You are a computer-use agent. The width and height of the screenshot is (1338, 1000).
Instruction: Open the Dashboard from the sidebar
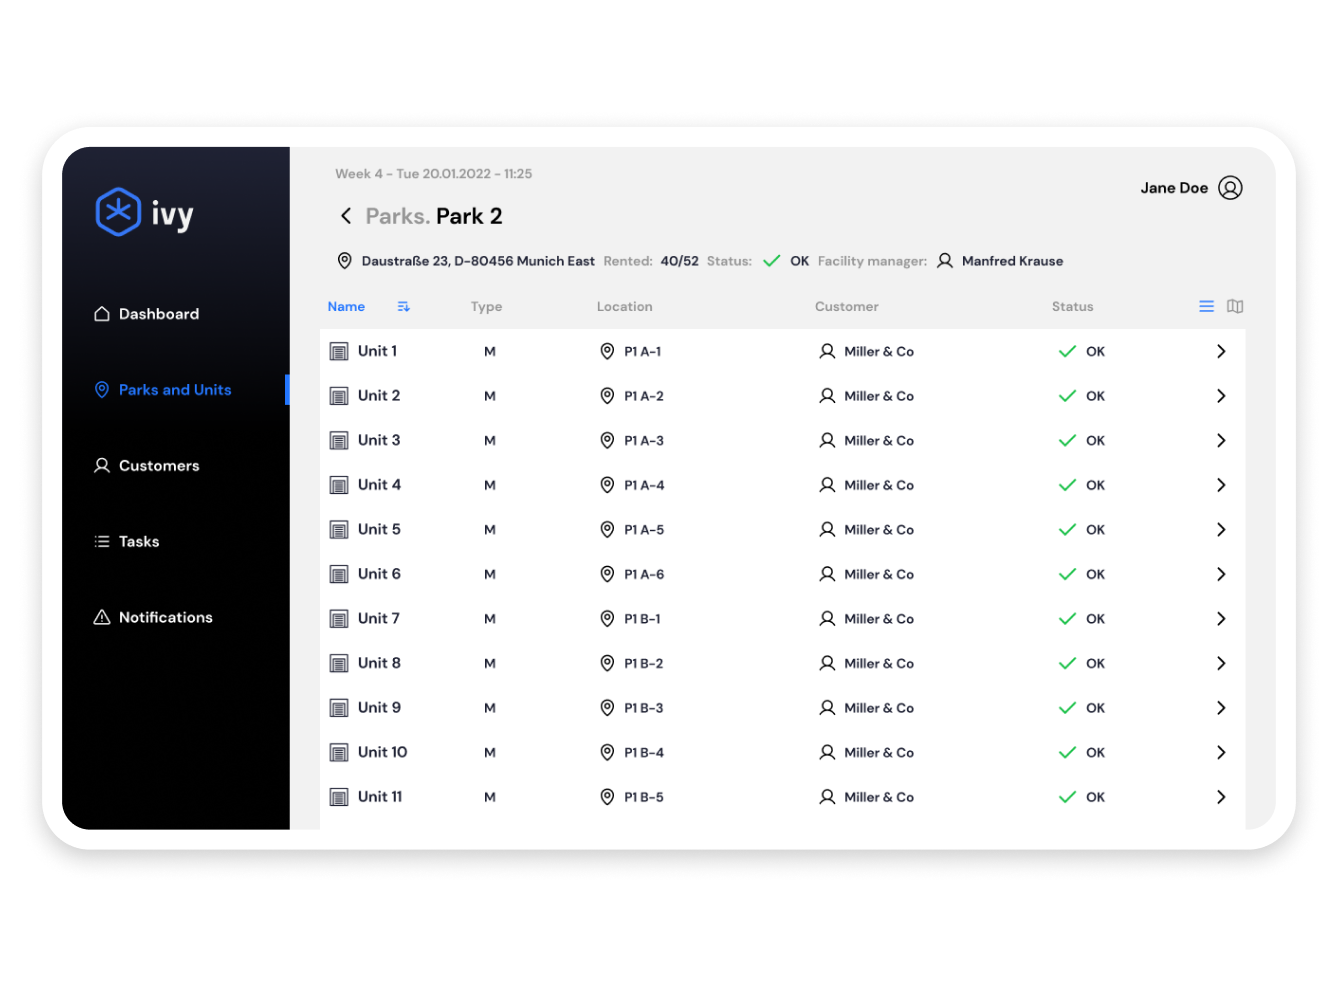pyautogui.click(x=158, y=313)
